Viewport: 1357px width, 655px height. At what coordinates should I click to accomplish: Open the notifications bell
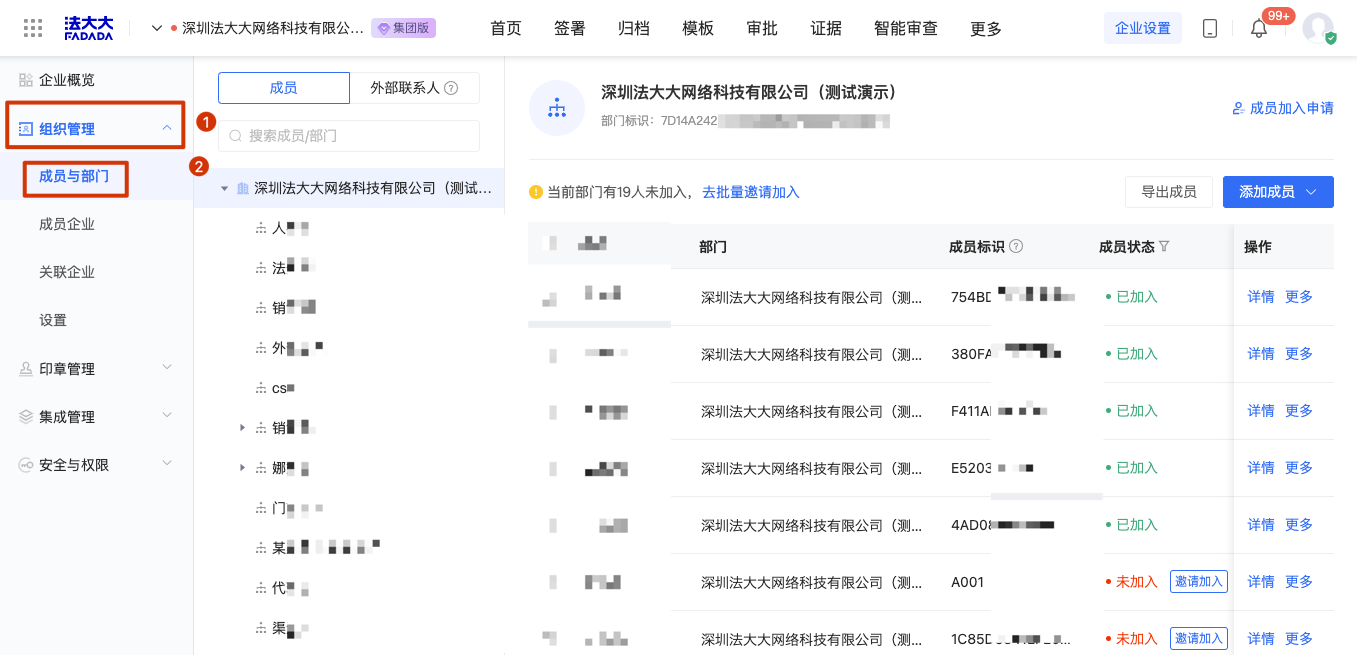pos(1259,28)
